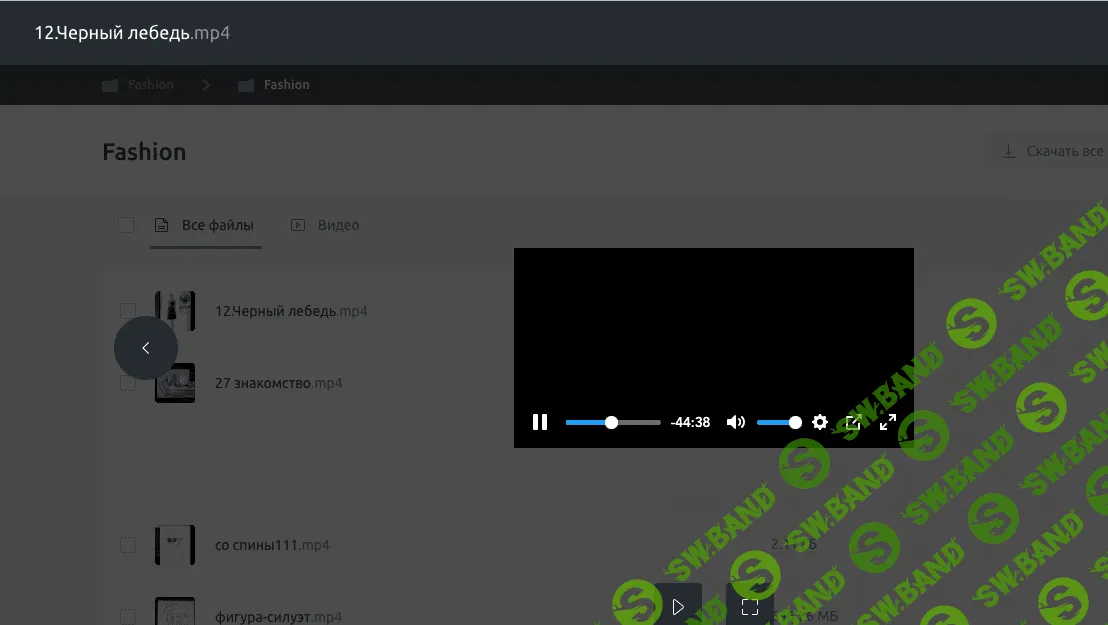Switch to Видео tab
The height and width of the screenshot is (625, 1108).
pos(326,225)
